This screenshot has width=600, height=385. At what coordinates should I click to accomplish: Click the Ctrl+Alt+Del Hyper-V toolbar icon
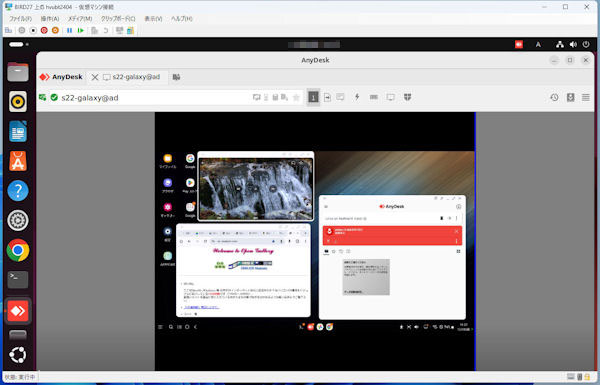click(x=8, y=30)
